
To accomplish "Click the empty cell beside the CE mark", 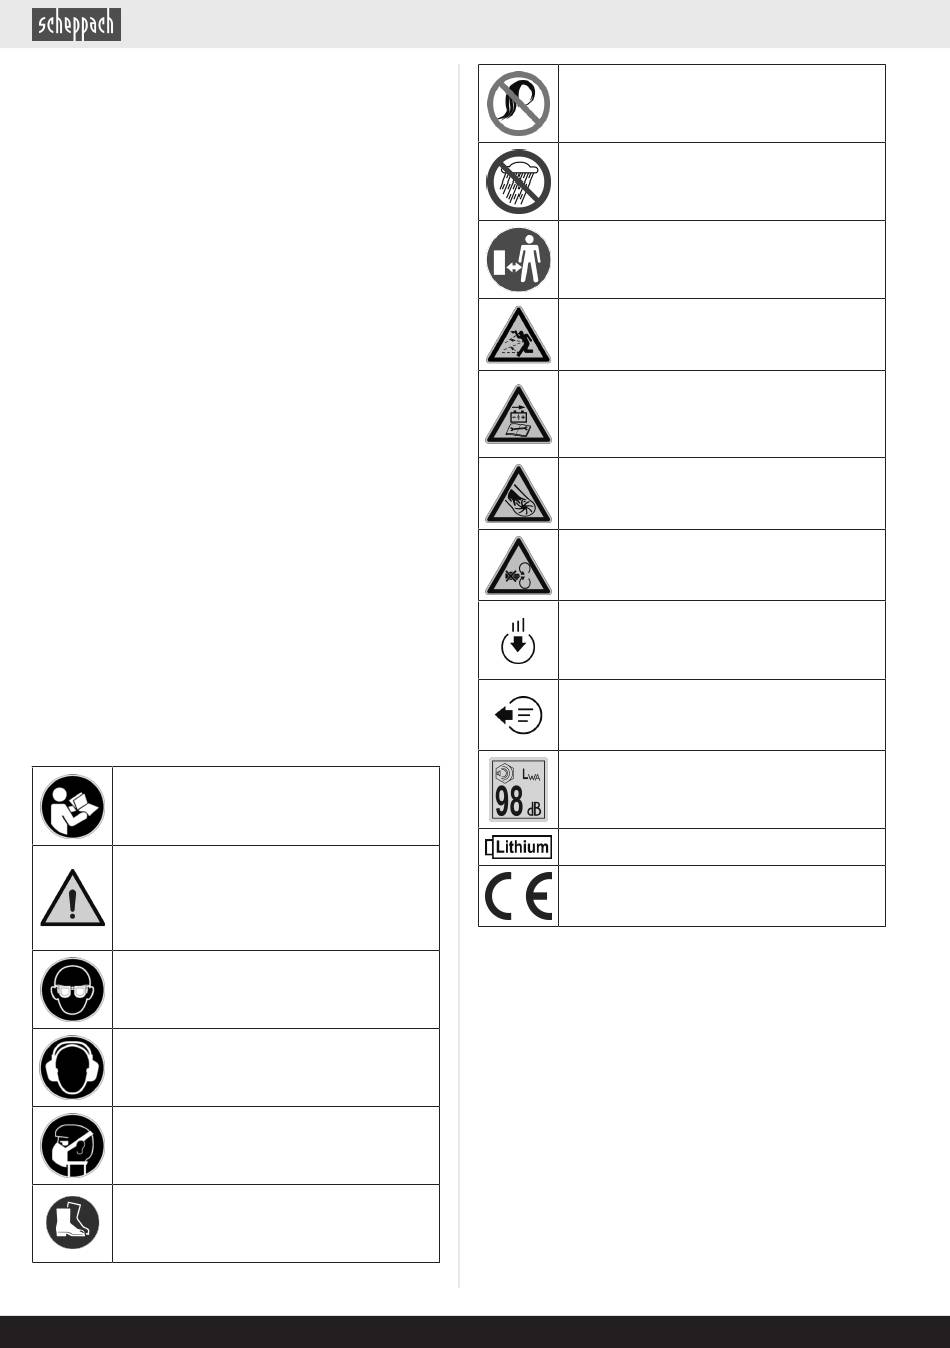I will (721, 896).
